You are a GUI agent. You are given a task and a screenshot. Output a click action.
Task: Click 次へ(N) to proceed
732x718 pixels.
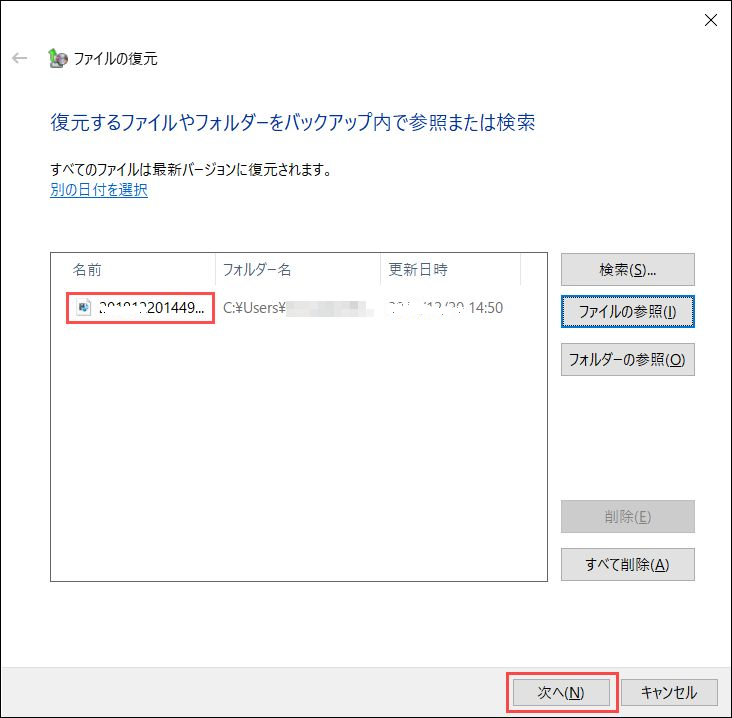coord(561,692)
